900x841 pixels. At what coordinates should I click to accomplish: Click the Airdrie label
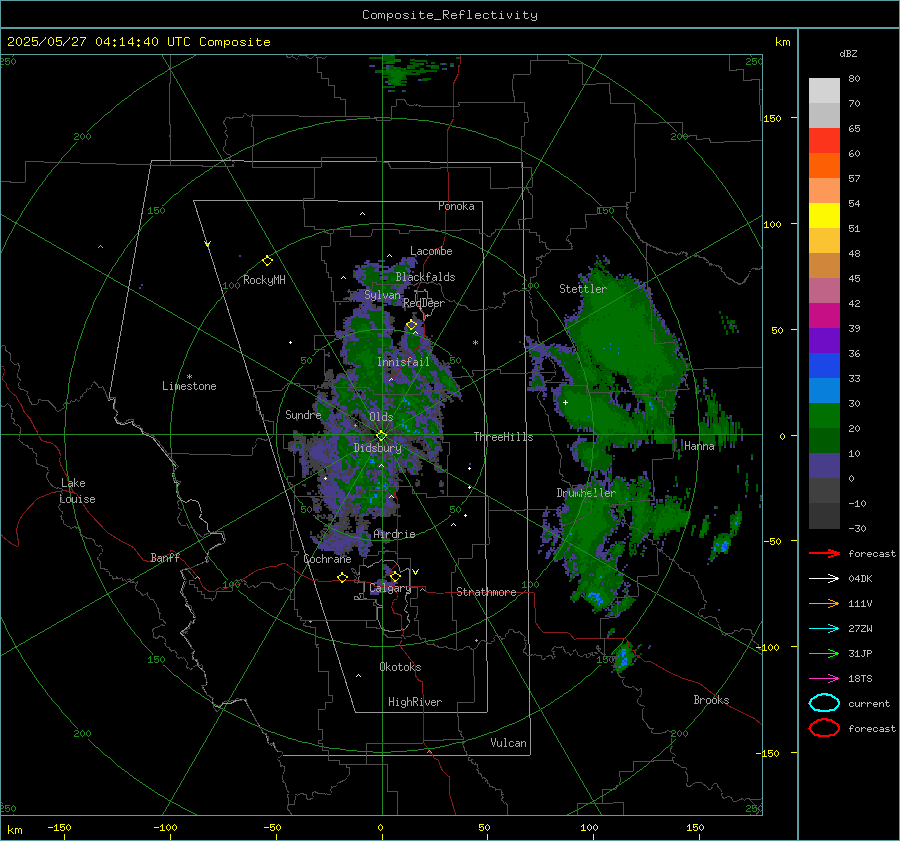click(x=394, y=534)
